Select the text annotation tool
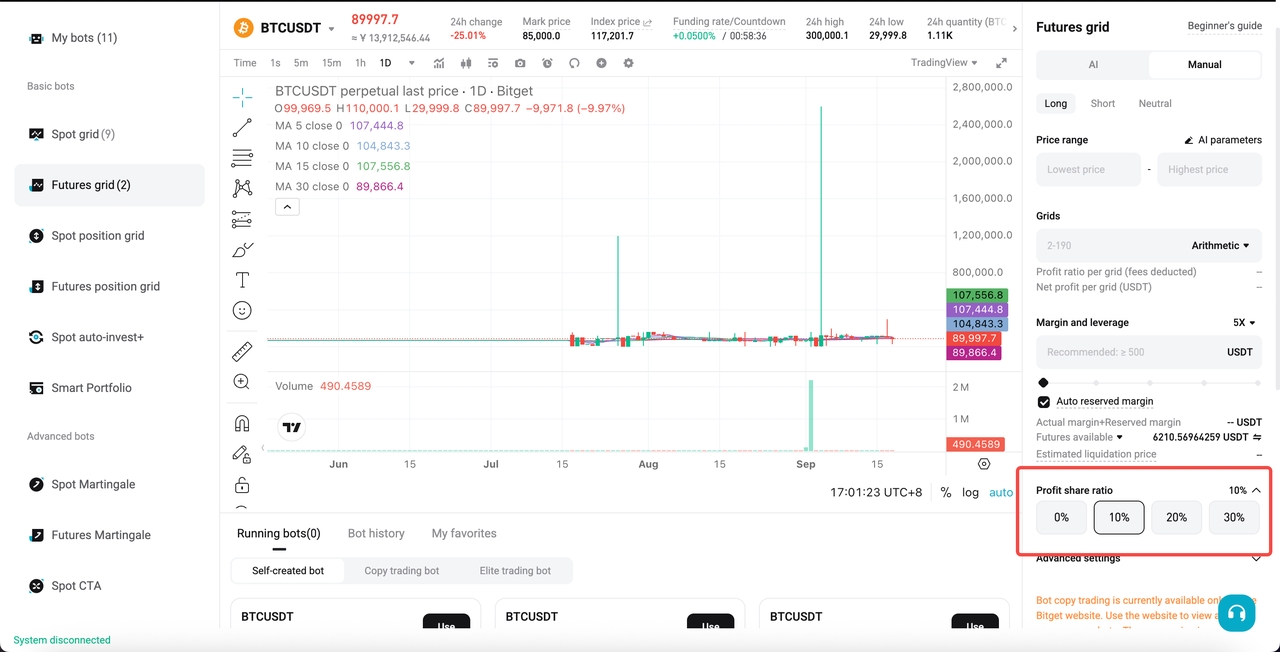This screenshot has height=652, width=1280. [x=242, y=280]
